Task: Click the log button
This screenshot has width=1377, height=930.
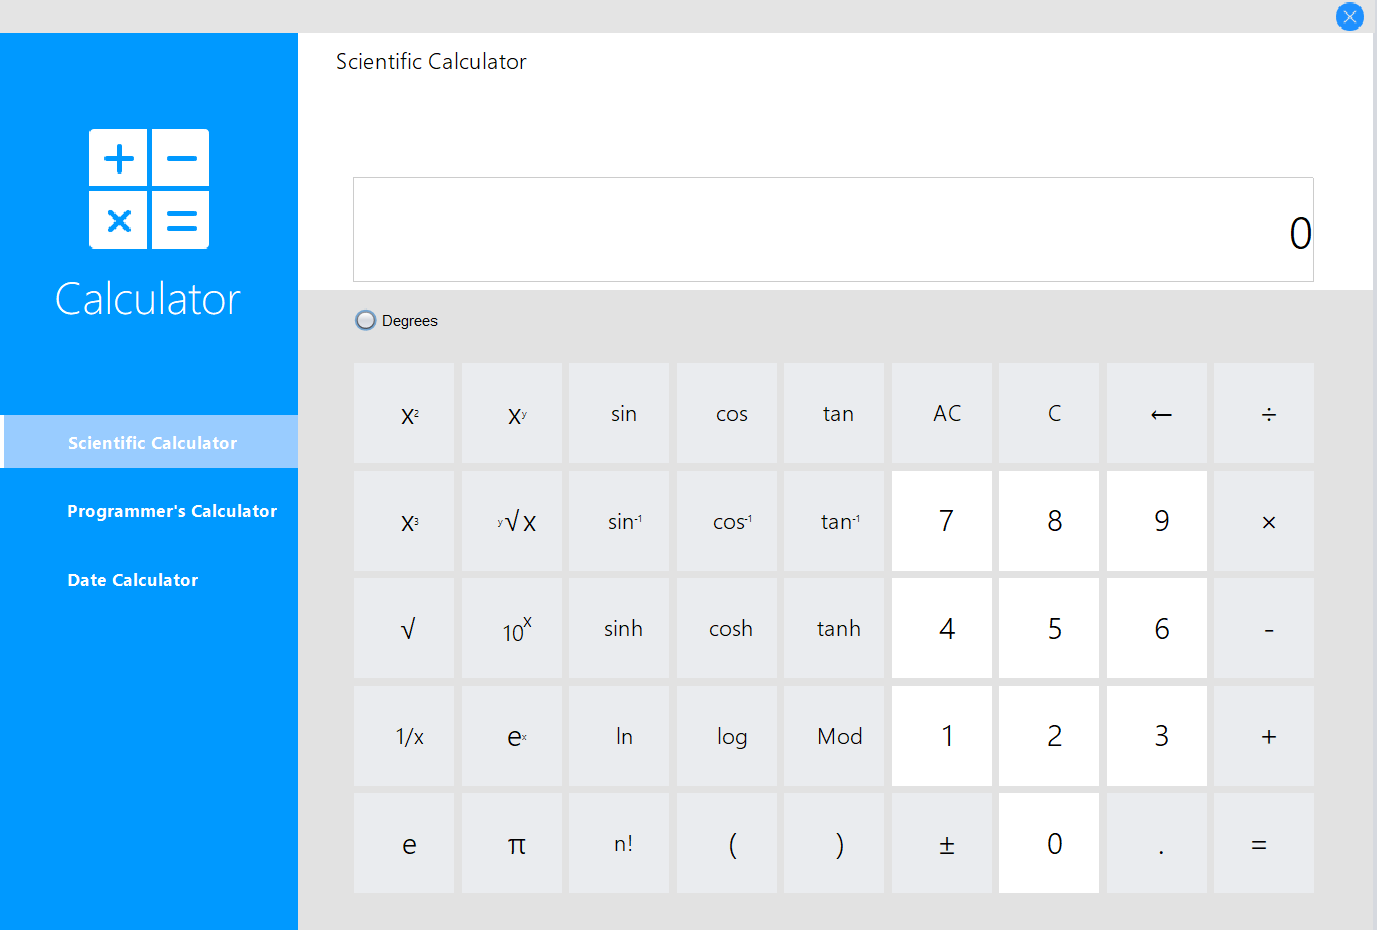Action: pos(727,736)
